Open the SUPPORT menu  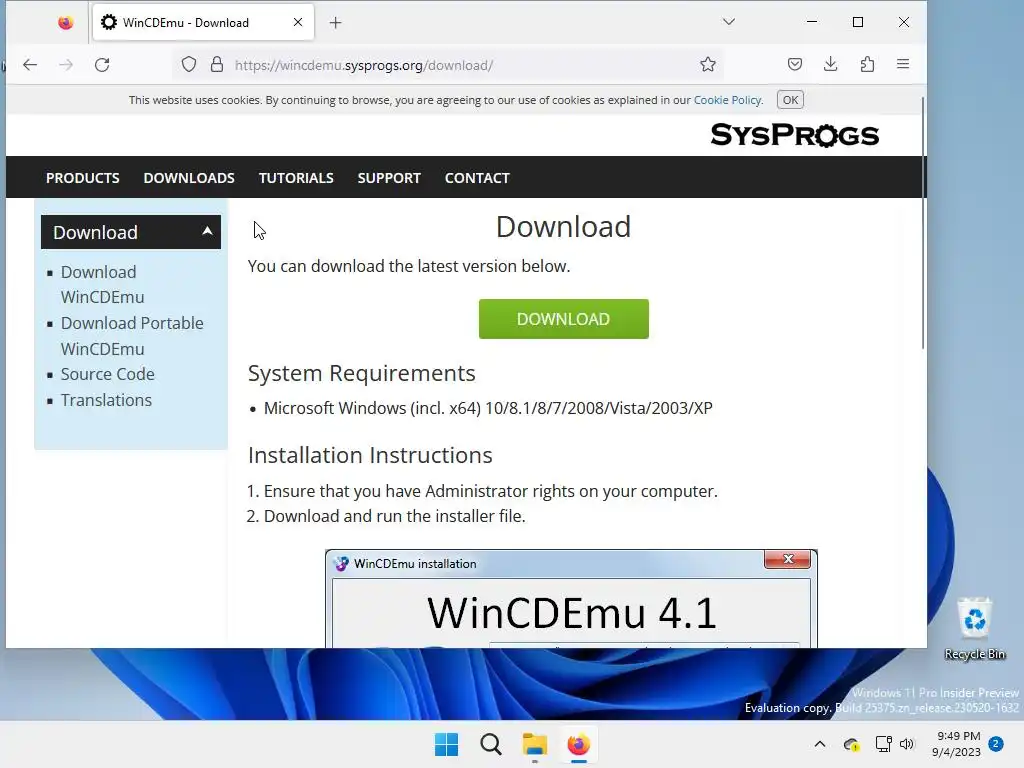pyautogui.click(x=389, y=178)
